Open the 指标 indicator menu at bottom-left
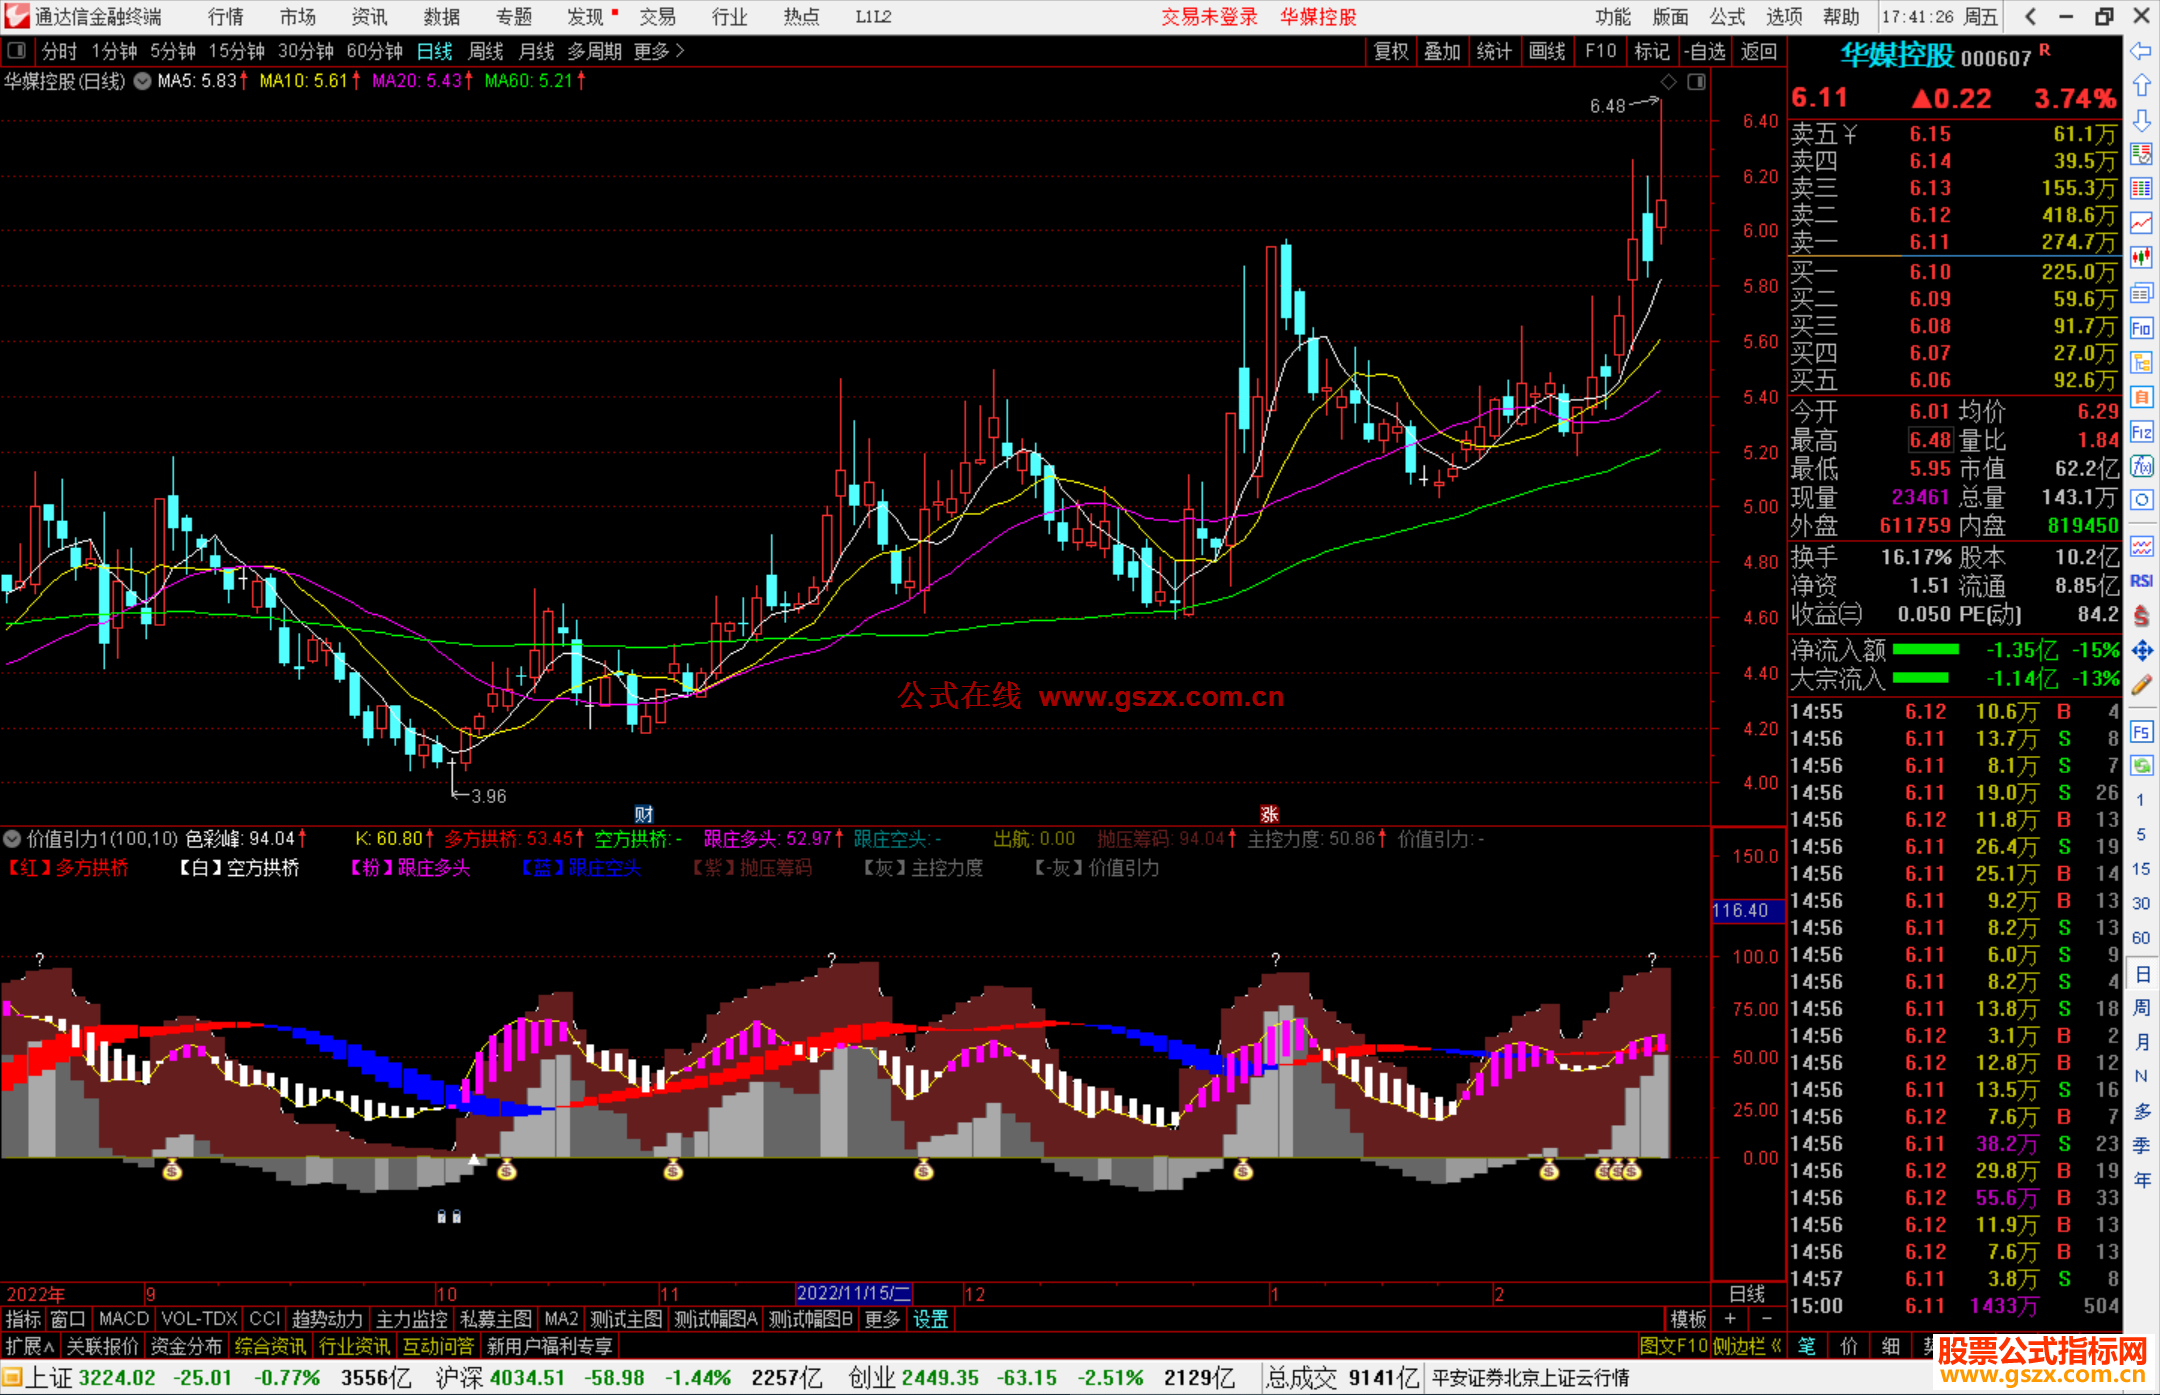This screenshot has width=2160, height=1395. pos(23,1319)
